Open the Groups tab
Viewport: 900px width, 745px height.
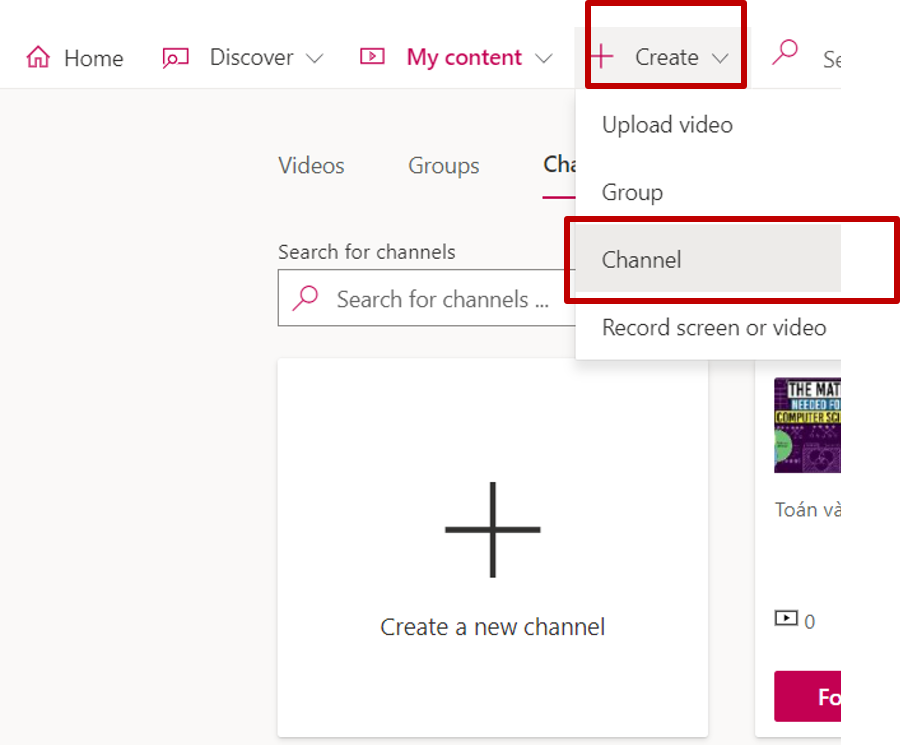click(x=443, y=166)
